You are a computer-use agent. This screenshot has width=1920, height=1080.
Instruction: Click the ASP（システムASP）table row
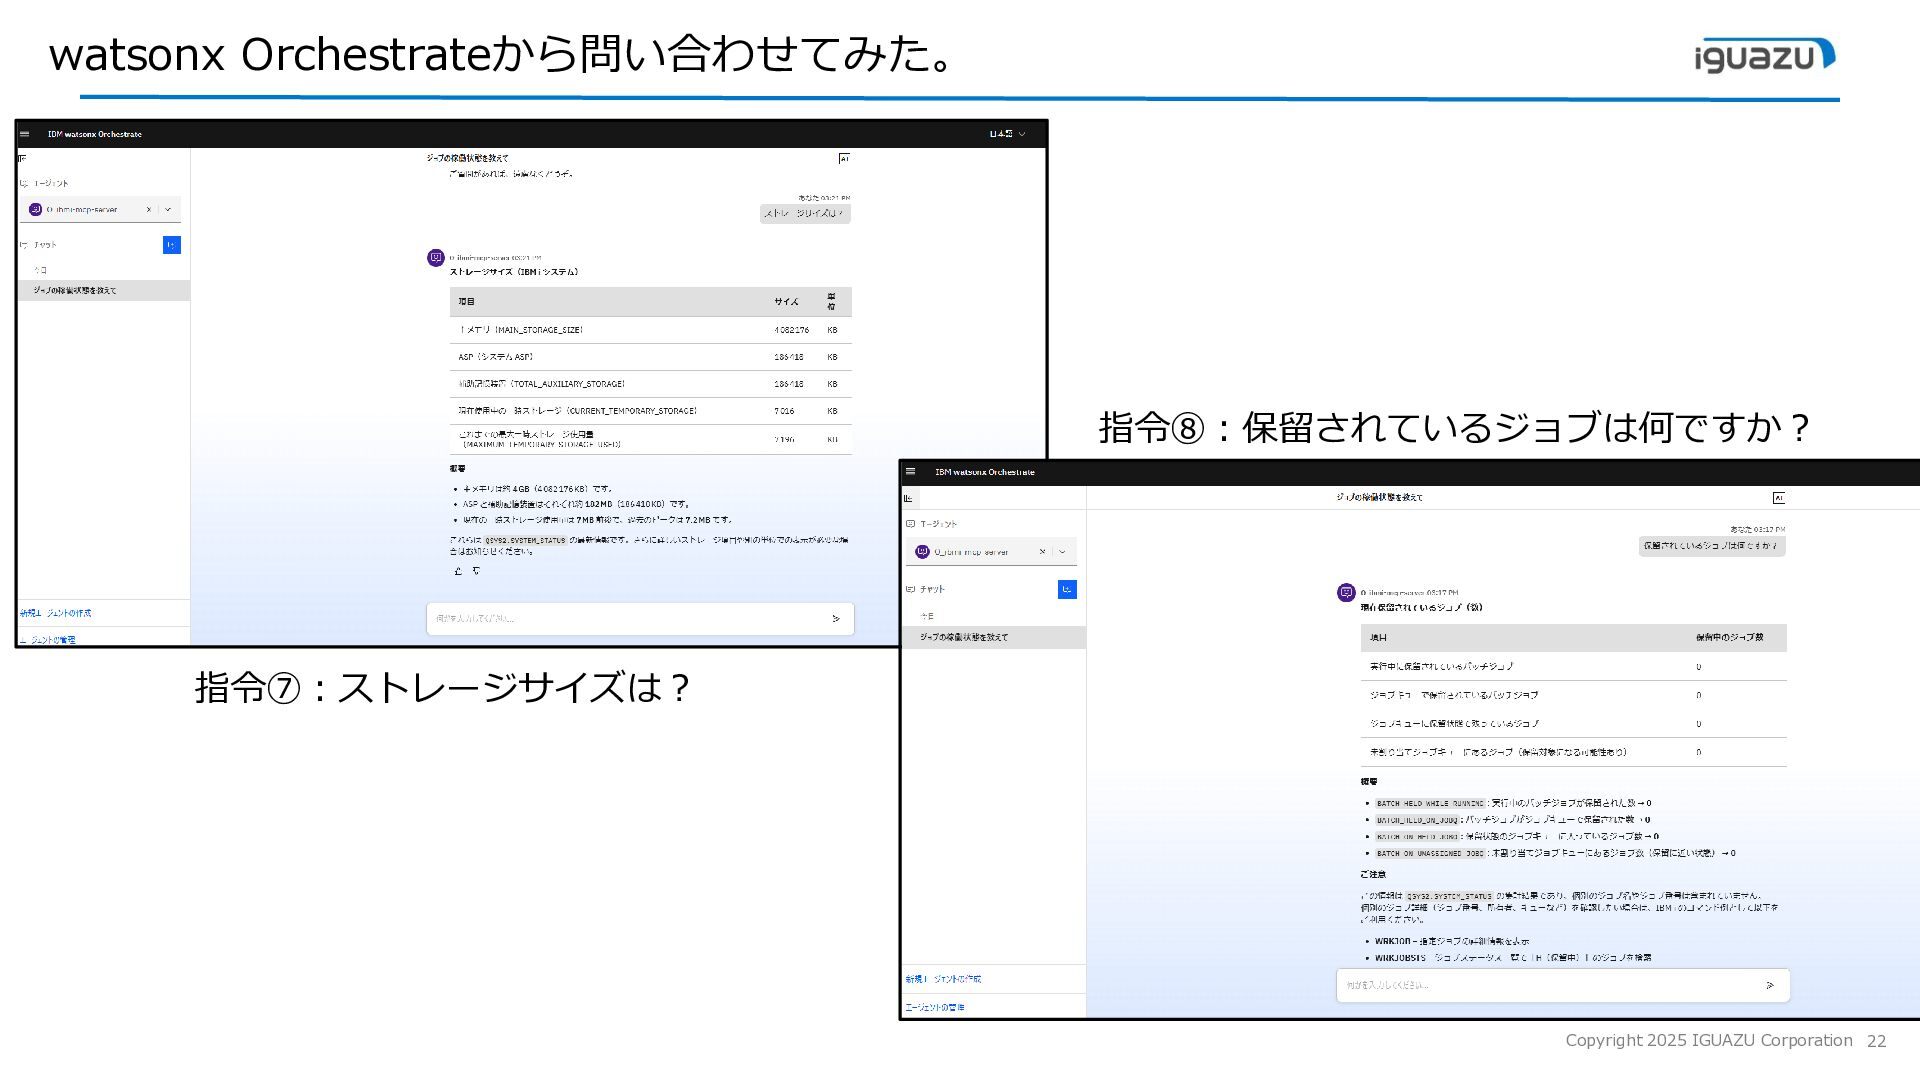(651, 357)
